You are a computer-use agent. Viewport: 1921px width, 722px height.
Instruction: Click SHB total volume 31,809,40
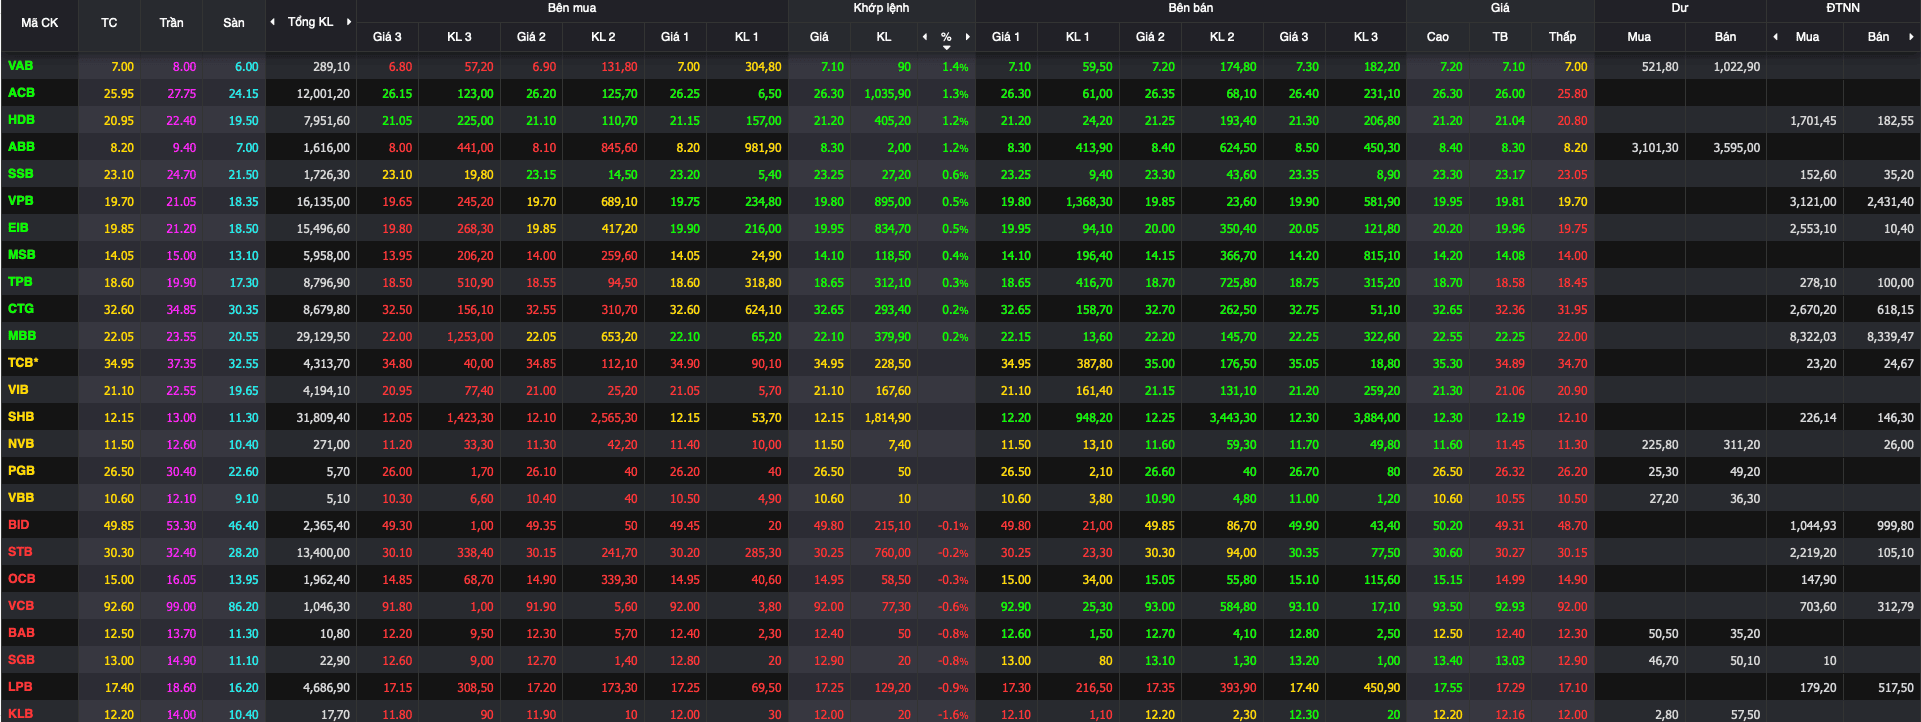point(323,418)
